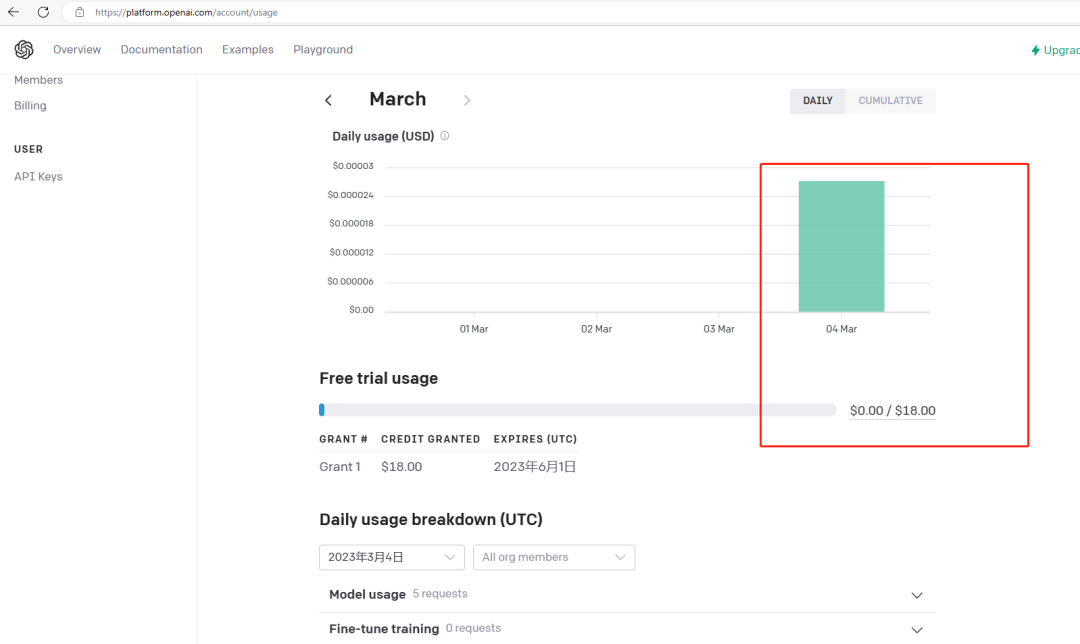Image resolution: width=1080 pixels, height=644 pixels.
Task: Open the 2023年3月4日 date dropdown
Action: (x=392, y=557)
